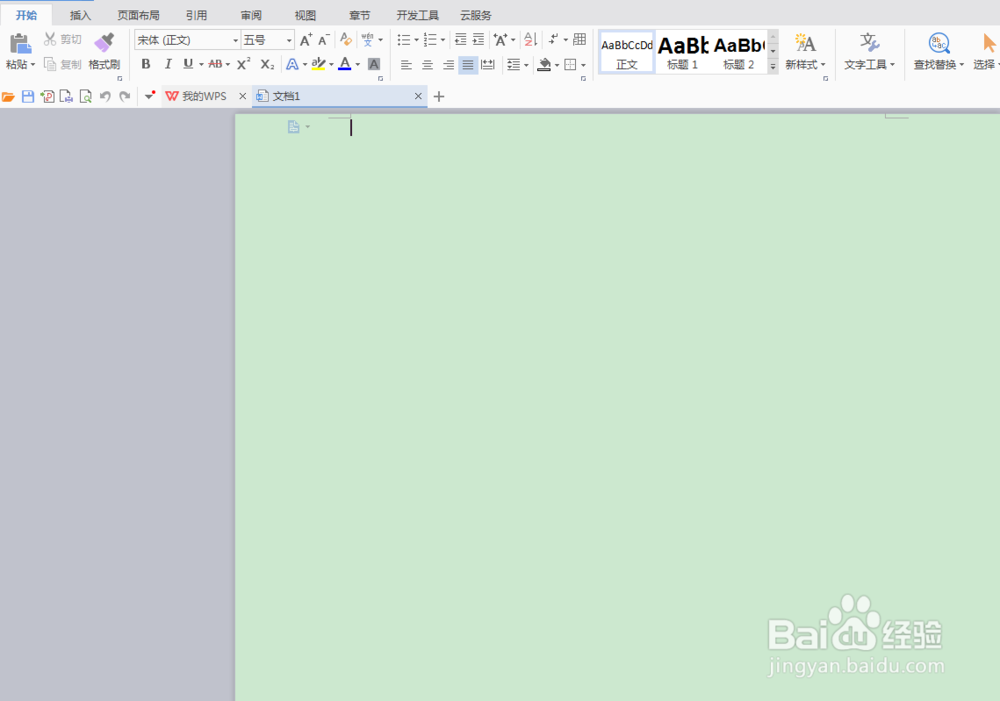Image resolution: width=1000 pixels, height=701 pixels.
Task: Increase paragraph indent
Action: (x=478, y=40)
